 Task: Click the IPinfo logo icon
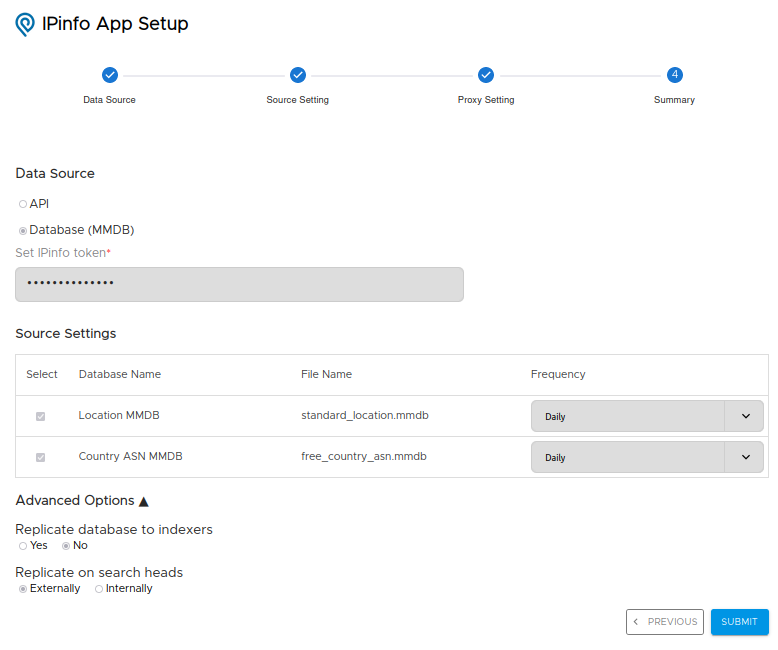25,24
